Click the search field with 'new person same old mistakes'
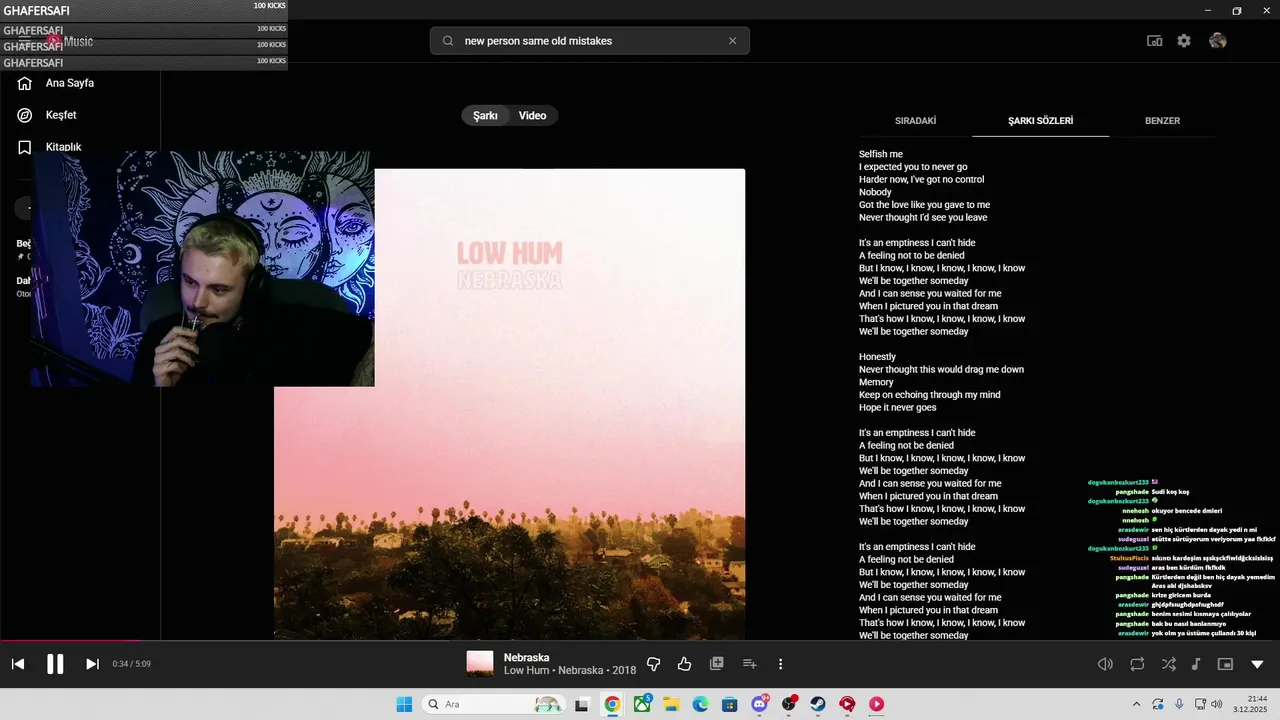This screenshot has height=720, width=1280. click(x=590, y=41)
